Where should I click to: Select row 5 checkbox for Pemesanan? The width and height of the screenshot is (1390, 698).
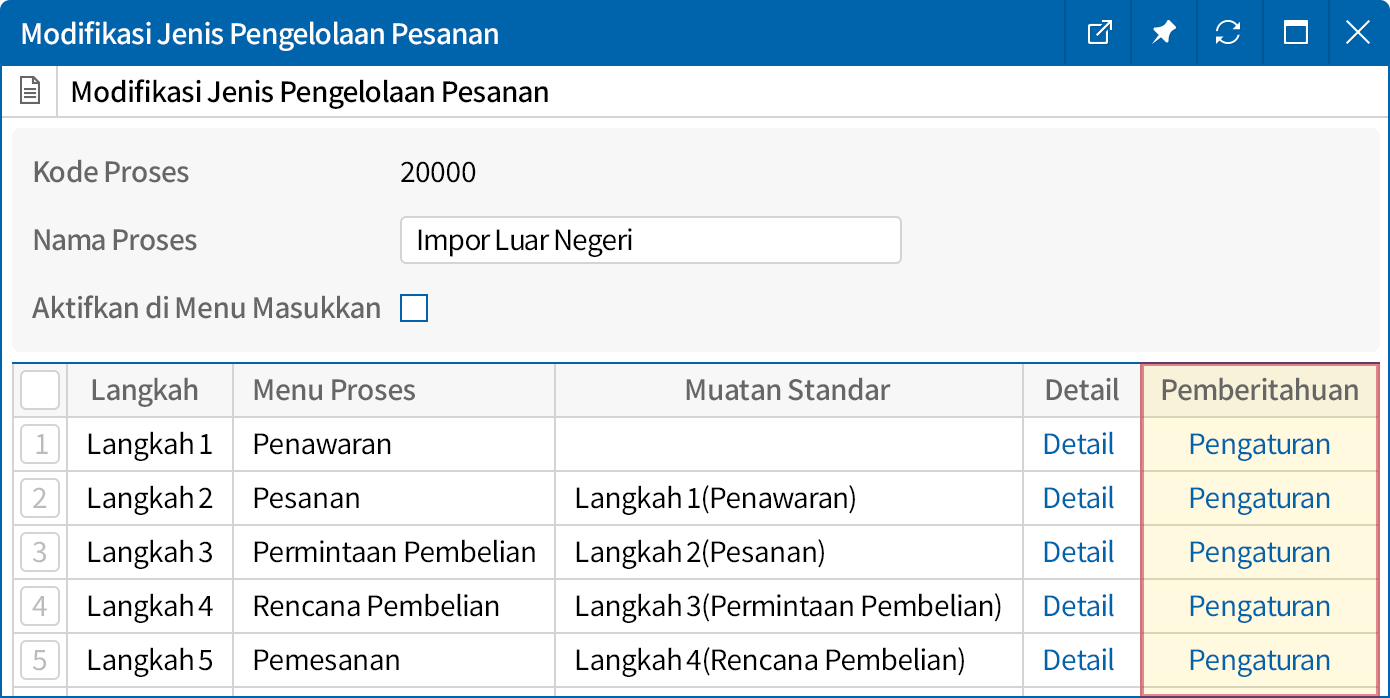click(40, 660)
